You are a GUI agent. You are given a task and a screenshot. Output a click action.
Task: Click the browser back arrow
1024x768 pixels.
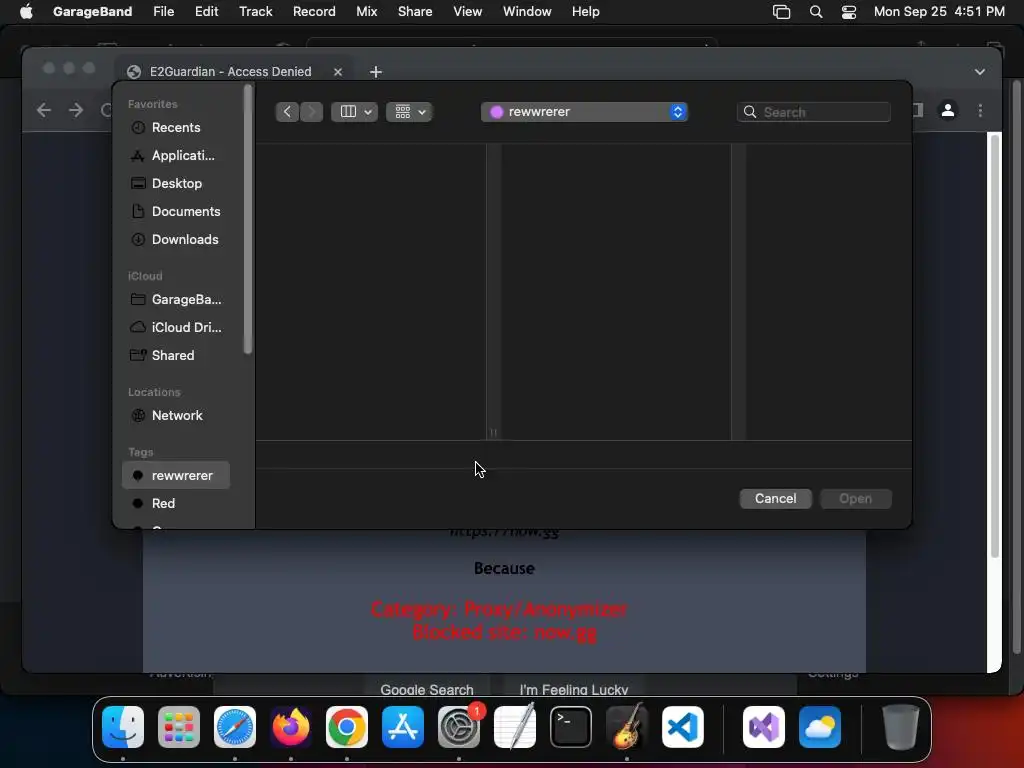[44, 110]
